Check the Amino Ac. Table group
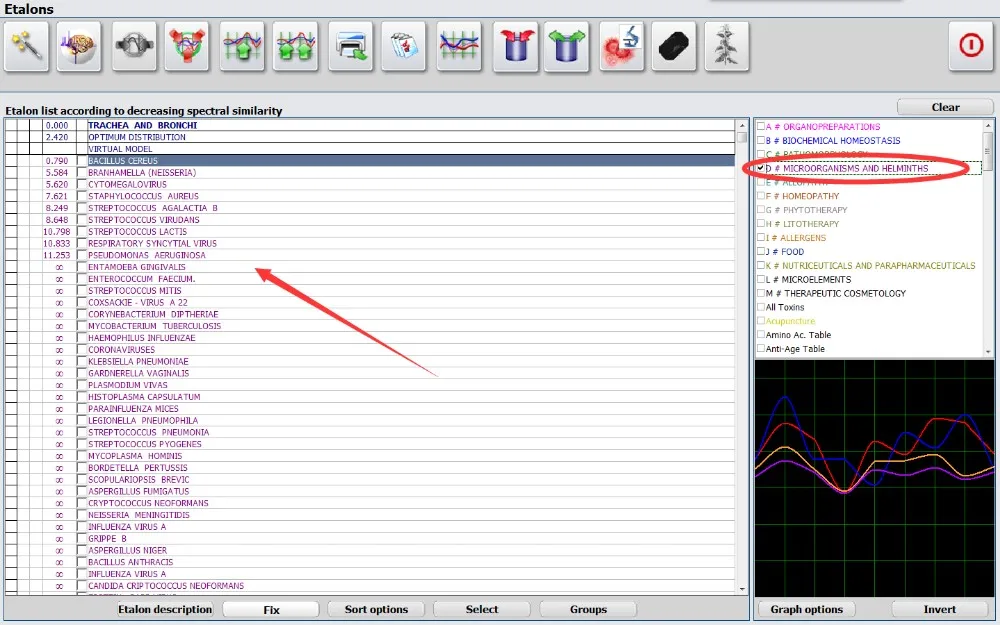This screenshot has height=625, width=1000. 761,335
